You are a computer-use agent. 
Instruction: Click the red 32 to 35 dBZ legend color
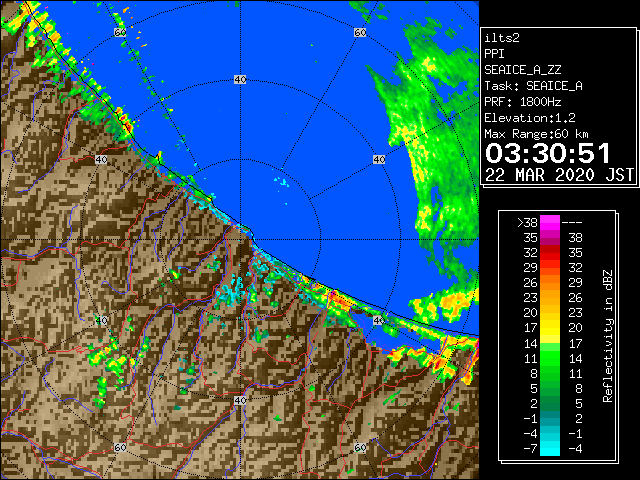coord(550,253)
